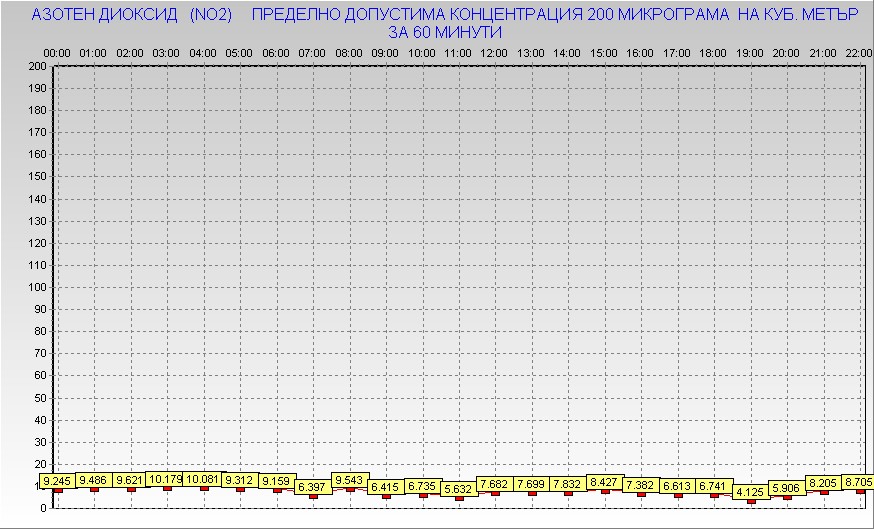Click the 14:00 time axis label
The height and width of the screenshot is (529, 874).
click(567, 54)
